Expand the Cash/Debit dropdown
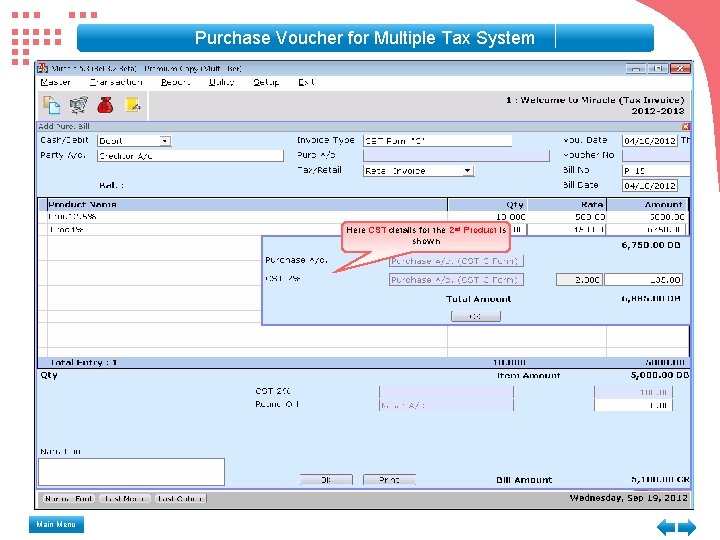Screen dimensions: 720x540 (x=165, y=141)
